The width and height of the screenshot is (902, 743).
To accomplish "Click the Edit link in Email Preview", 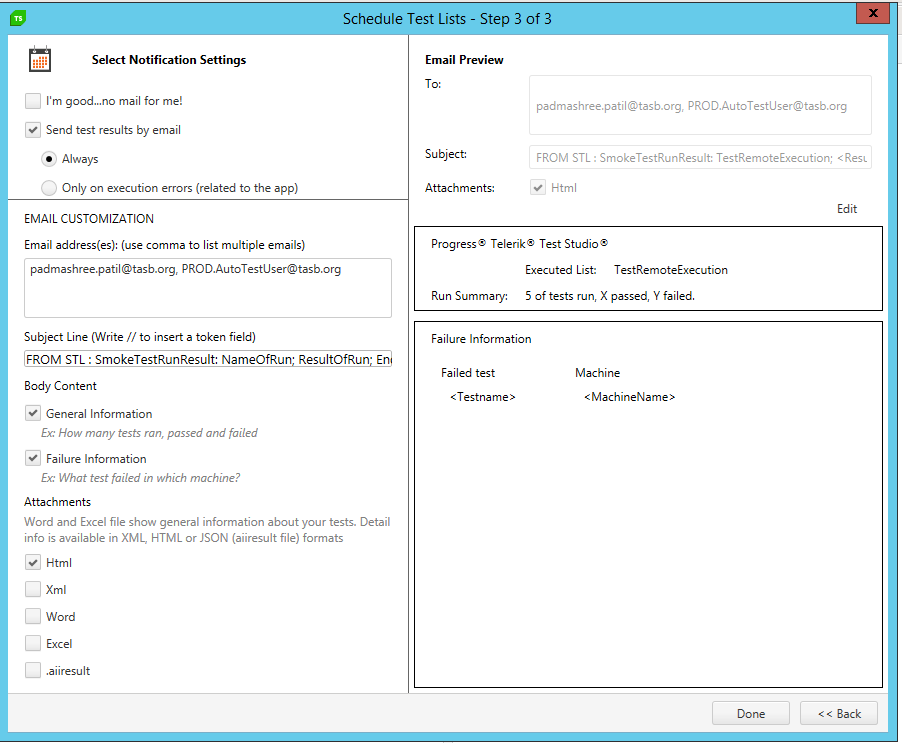I will click(x=847, y=209).
